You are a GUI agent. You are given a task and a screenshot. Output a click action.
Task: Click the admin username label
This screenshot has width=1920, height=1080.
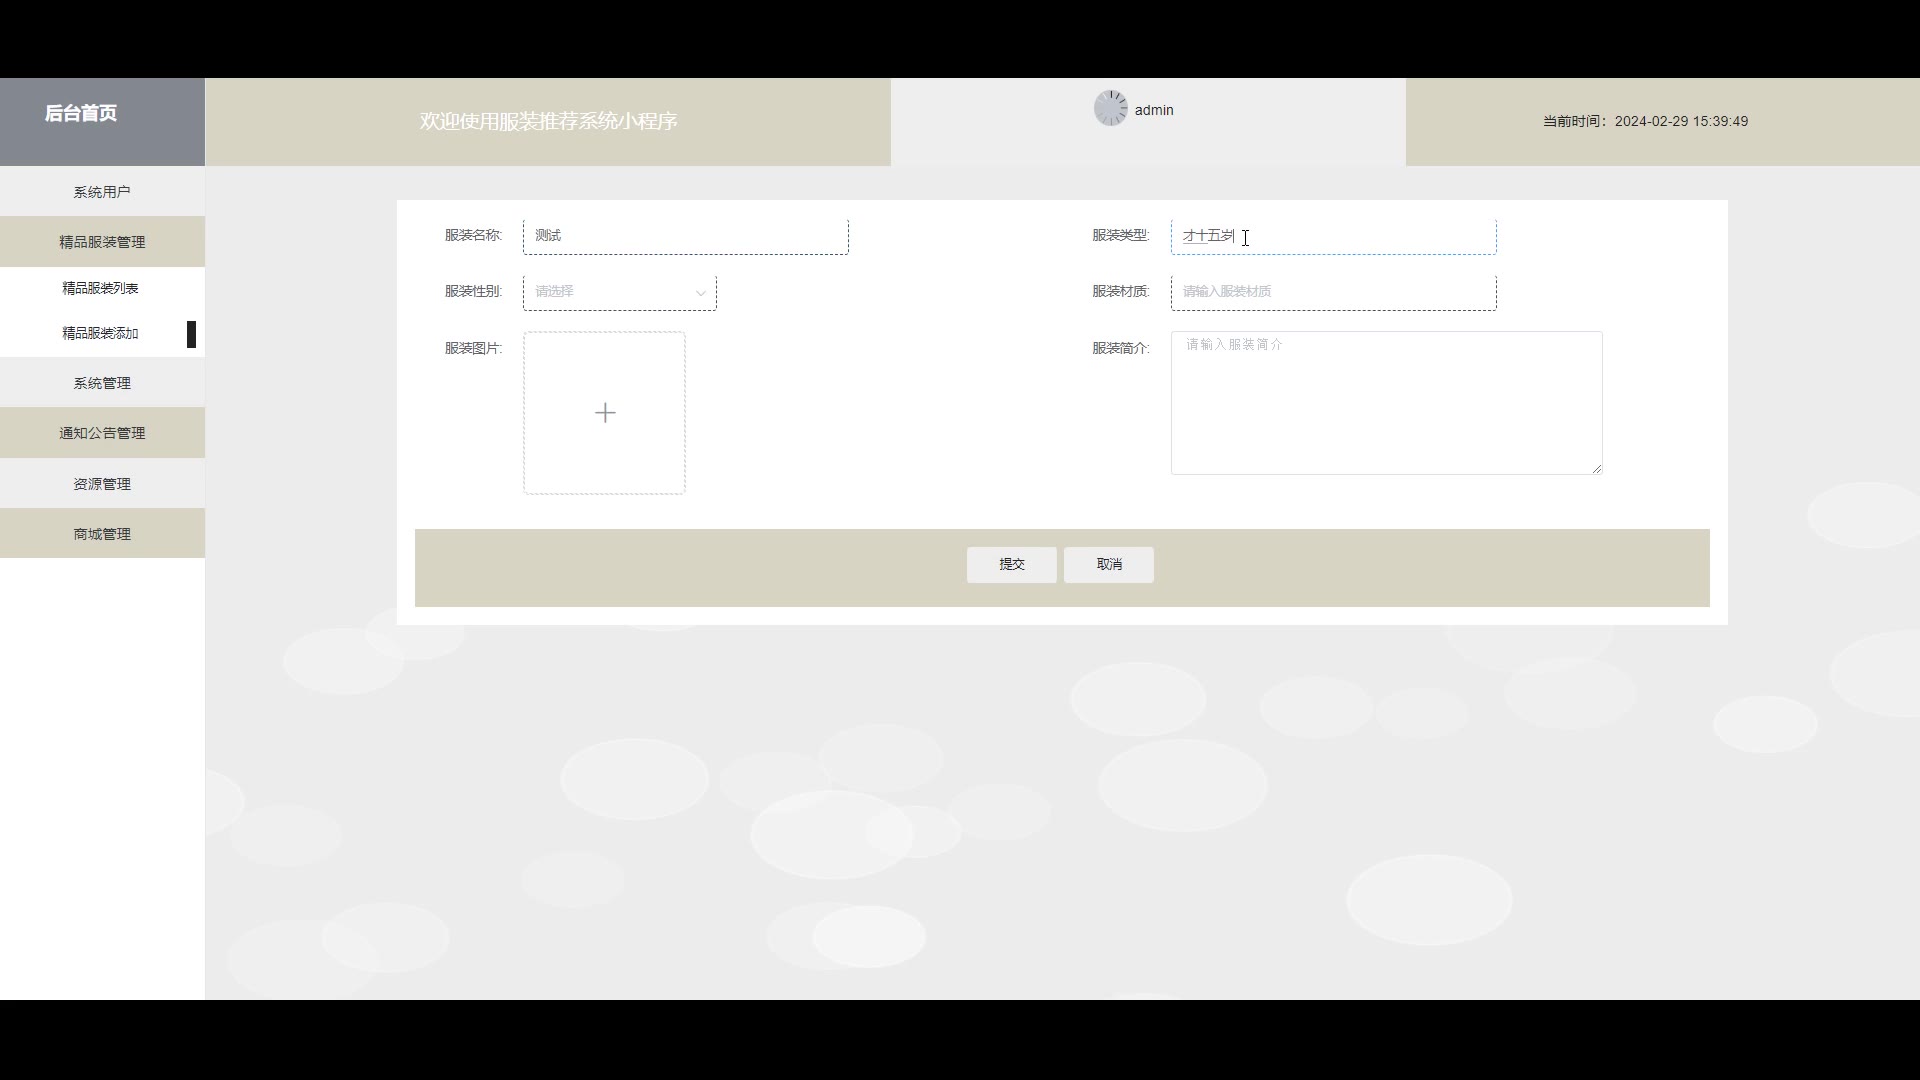click(1154, 110)
